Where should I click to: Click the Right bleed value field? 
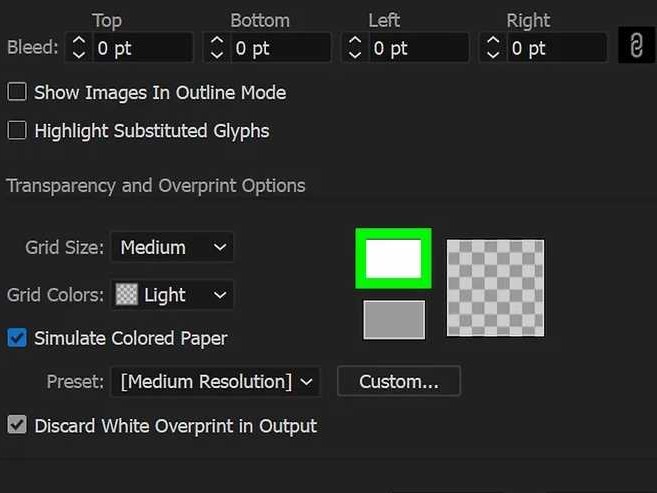pos(555,48)
